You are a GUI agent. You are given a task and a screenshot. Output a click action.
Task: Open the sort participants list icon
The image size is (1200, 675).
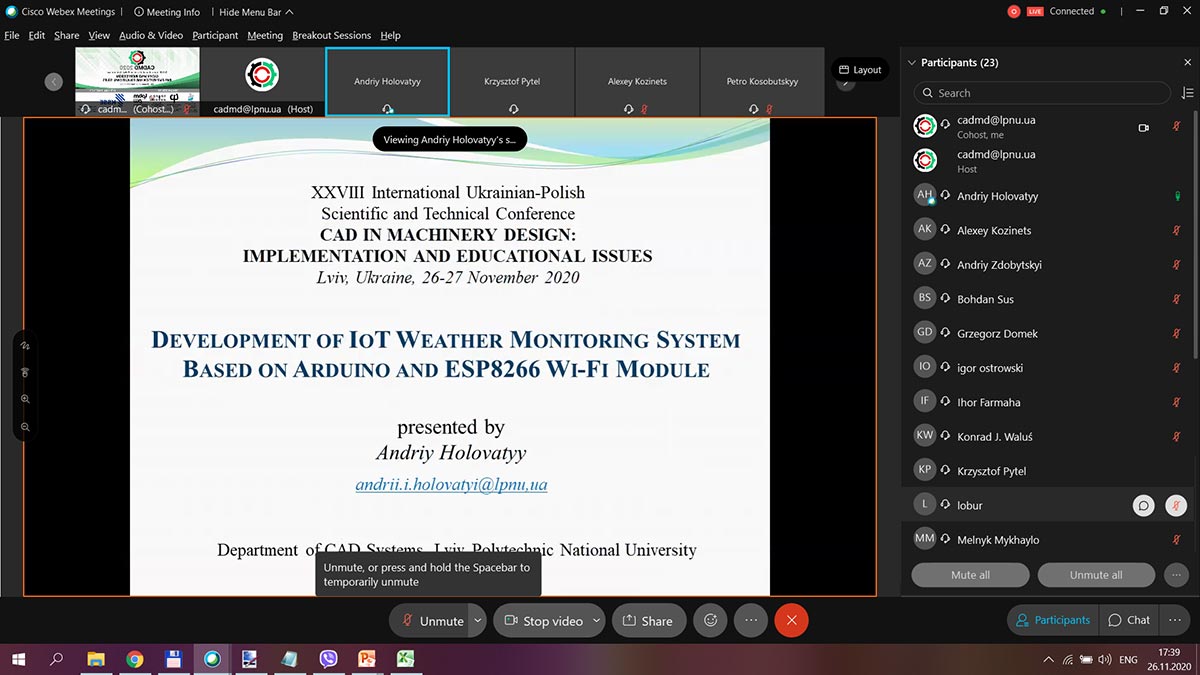[1187, 93]
